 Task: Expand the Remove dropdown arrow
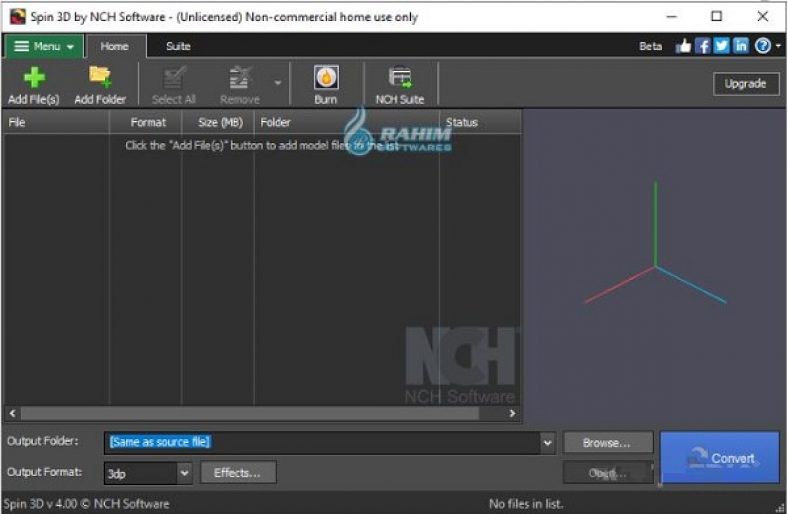[277, 83]
